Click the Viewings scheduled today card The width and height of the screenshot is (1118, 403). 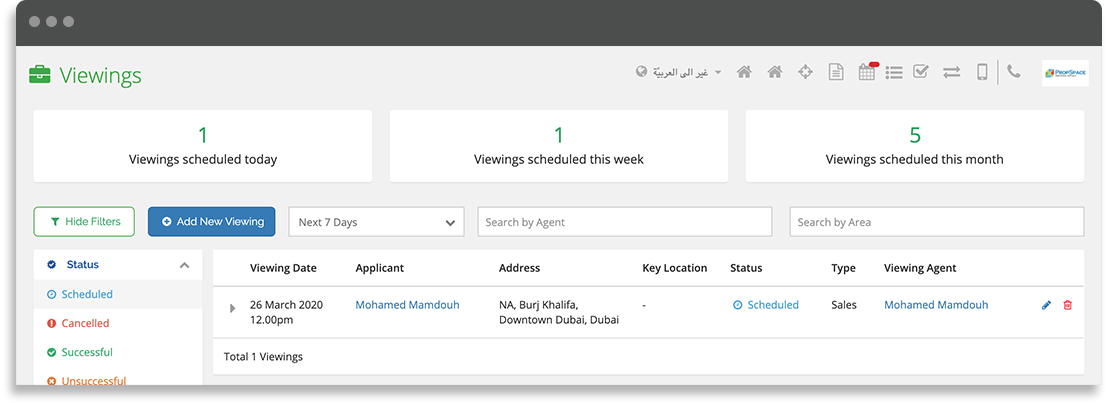tap(202, 146)
